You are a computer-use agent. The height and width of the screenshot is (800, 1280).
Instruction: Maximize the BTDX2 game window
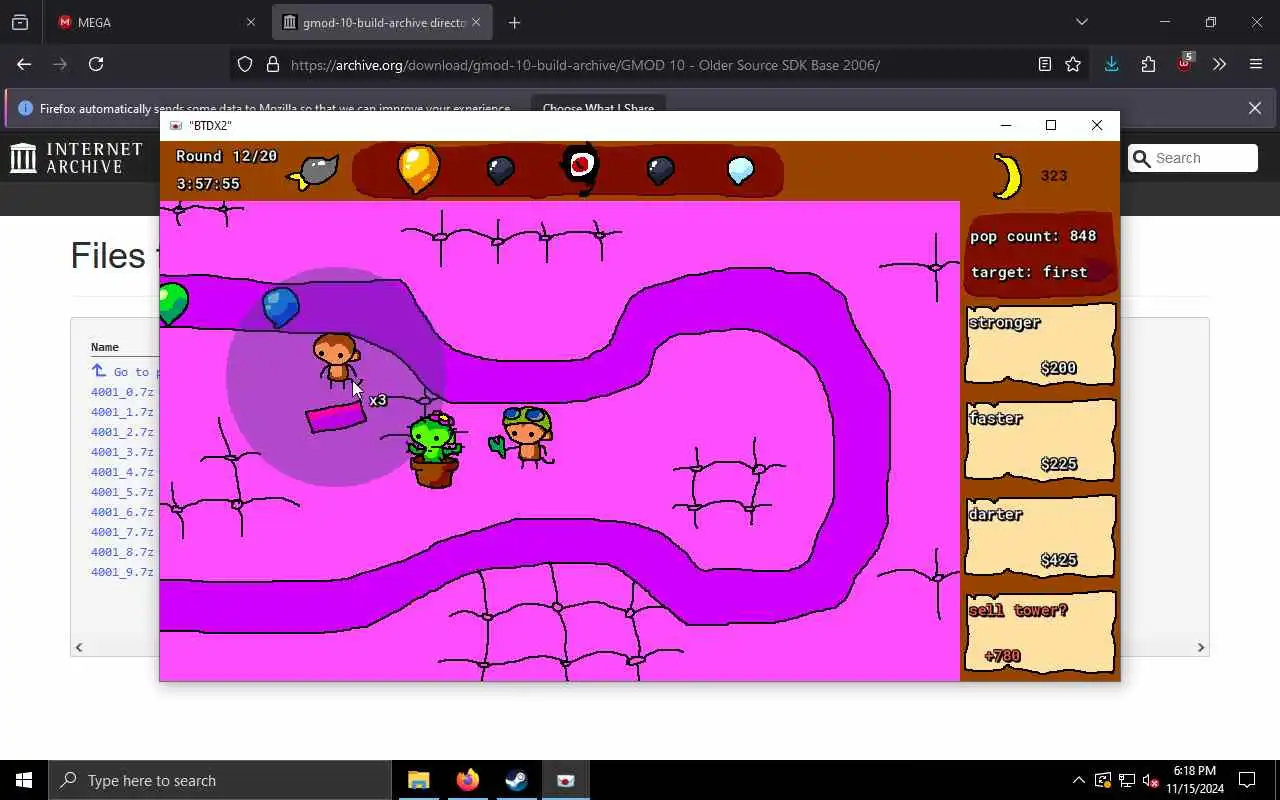(x=1051, y=125)
